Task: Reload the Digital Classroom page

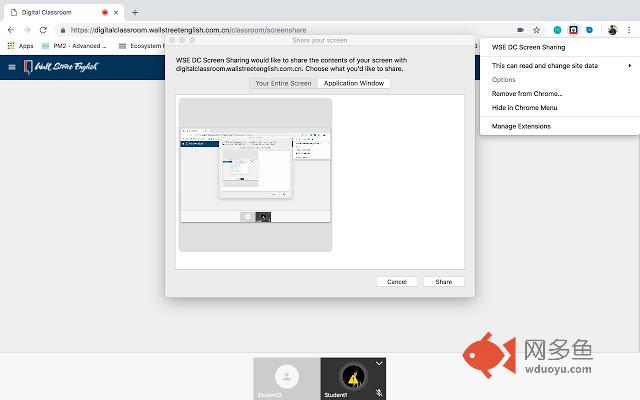Action: tap(43, 30)
